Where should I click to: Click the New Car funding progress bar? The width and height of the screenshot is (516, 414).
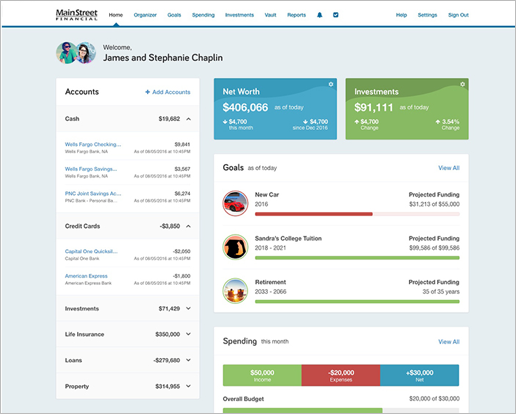pos(357,214)
